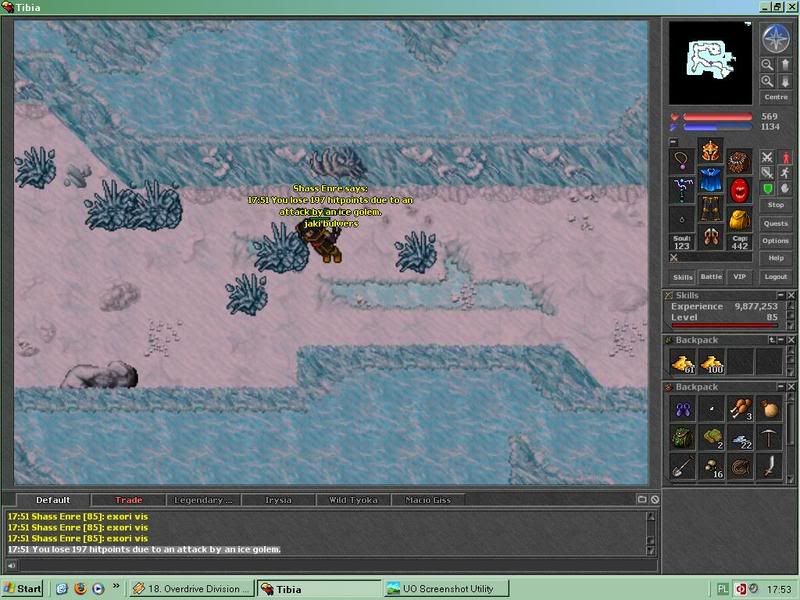Screen dimensions: 800x600
Task: Toggle the VIP list button
Action: click(739, 277)
